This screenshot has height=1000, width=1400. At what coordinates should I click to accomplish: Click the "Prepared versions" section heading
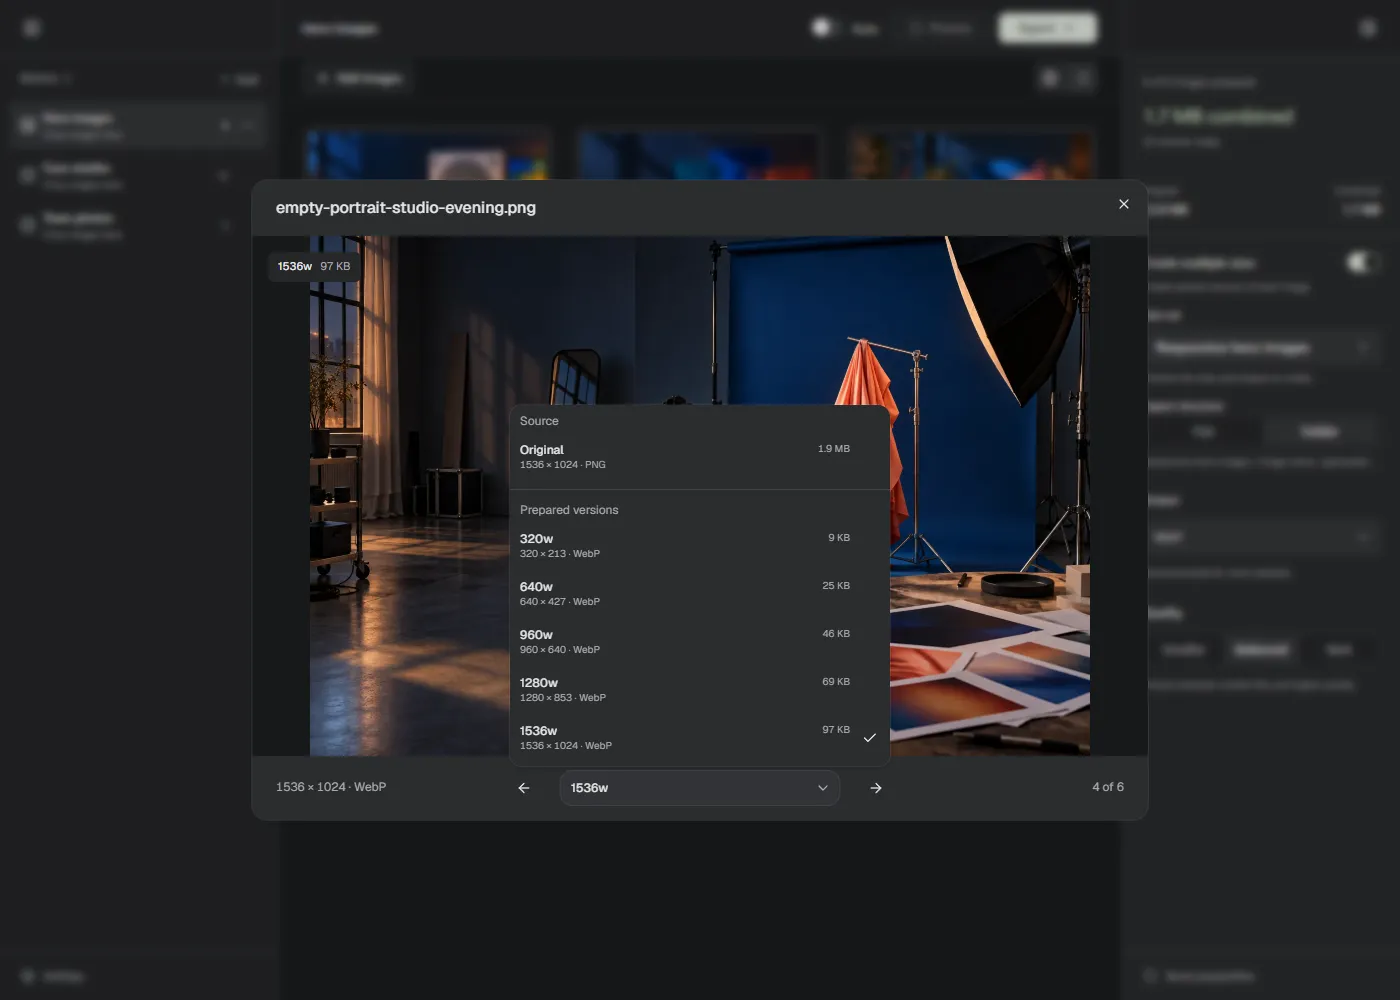pyautogui.click(x=569, y=510)
